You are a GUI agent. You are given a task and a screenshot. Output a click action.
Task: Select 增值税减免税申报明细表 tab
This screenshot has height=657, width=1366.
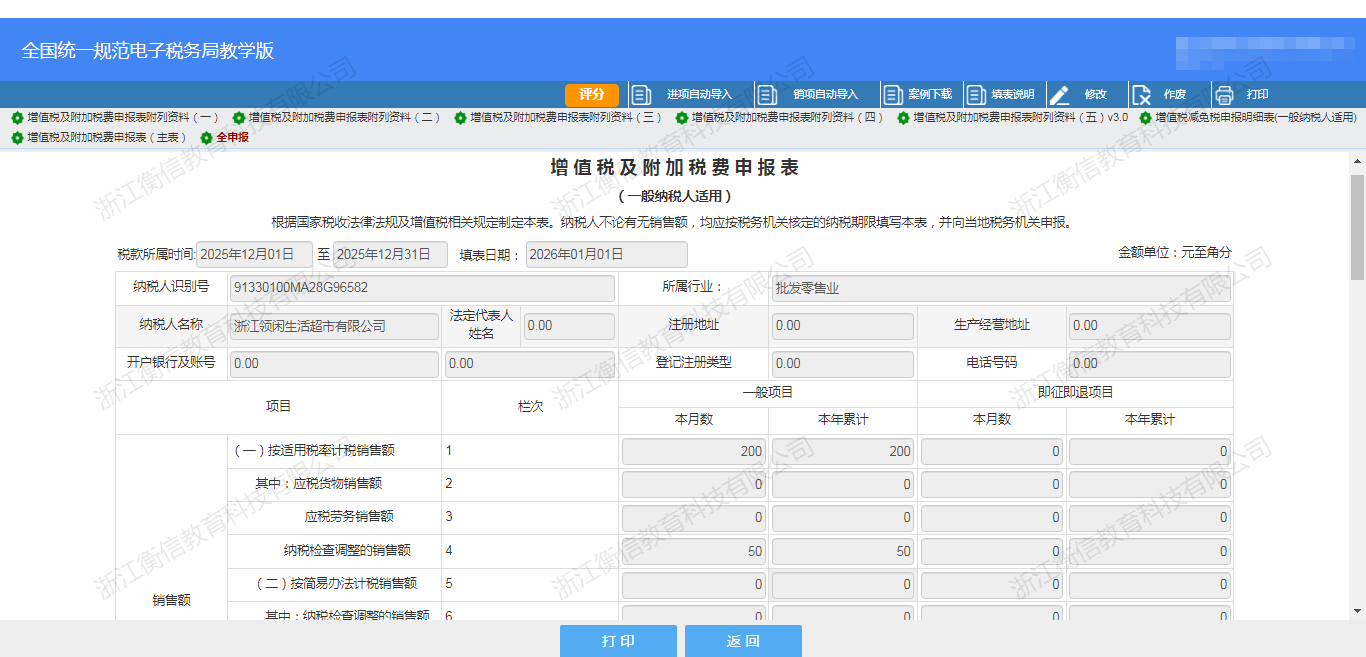[x=1255, y=118]
